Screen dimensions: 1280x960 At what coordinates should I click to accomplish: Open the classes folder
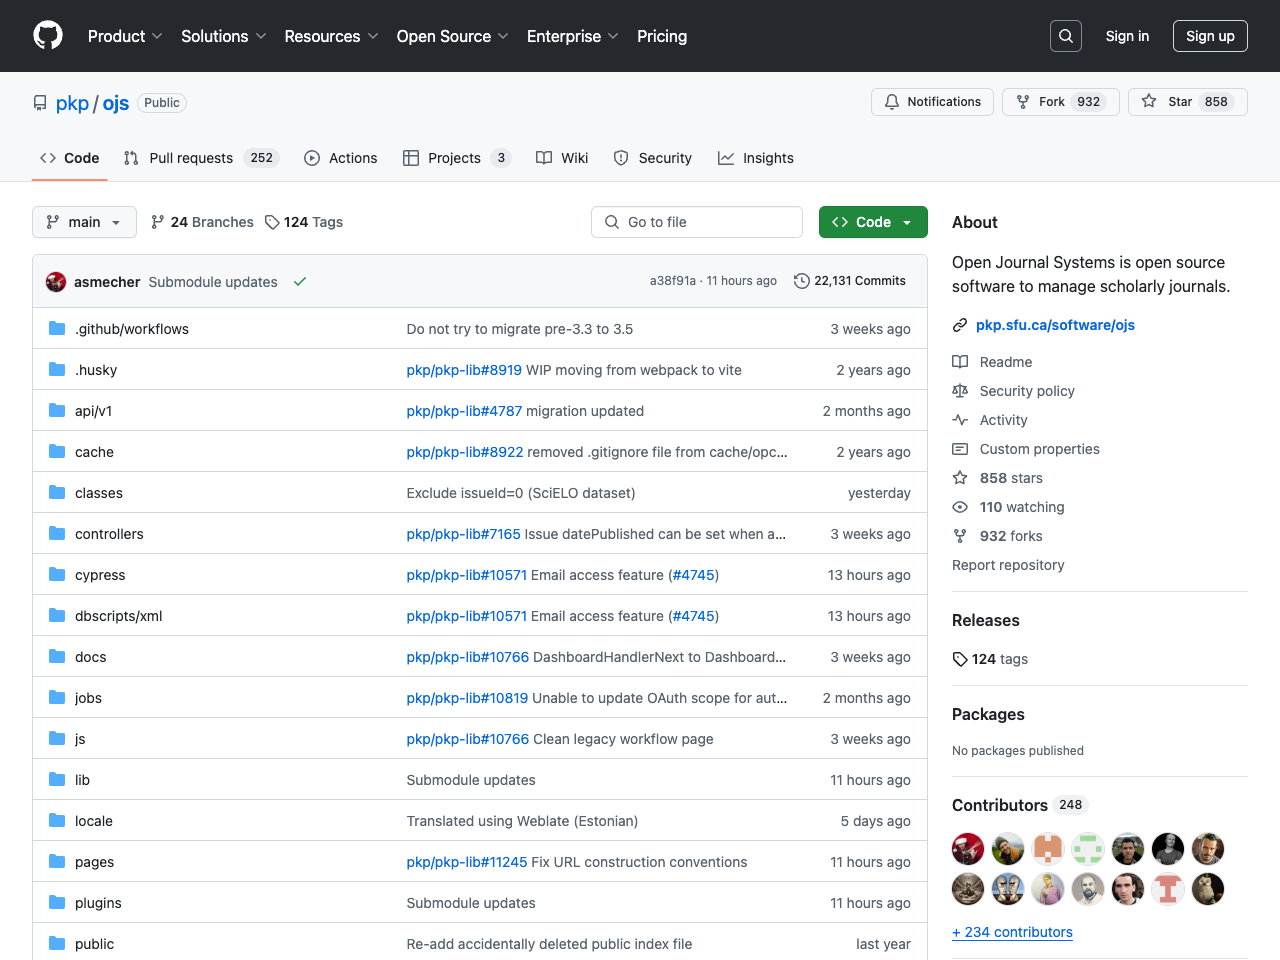99,493
